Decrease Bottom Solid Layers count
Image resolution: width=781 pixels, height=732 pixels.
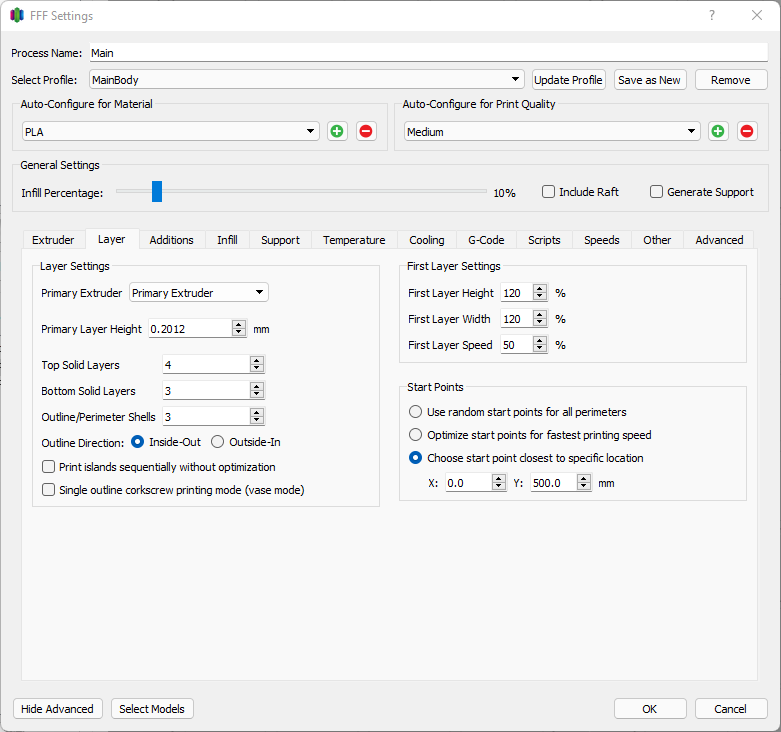[257, 394]
